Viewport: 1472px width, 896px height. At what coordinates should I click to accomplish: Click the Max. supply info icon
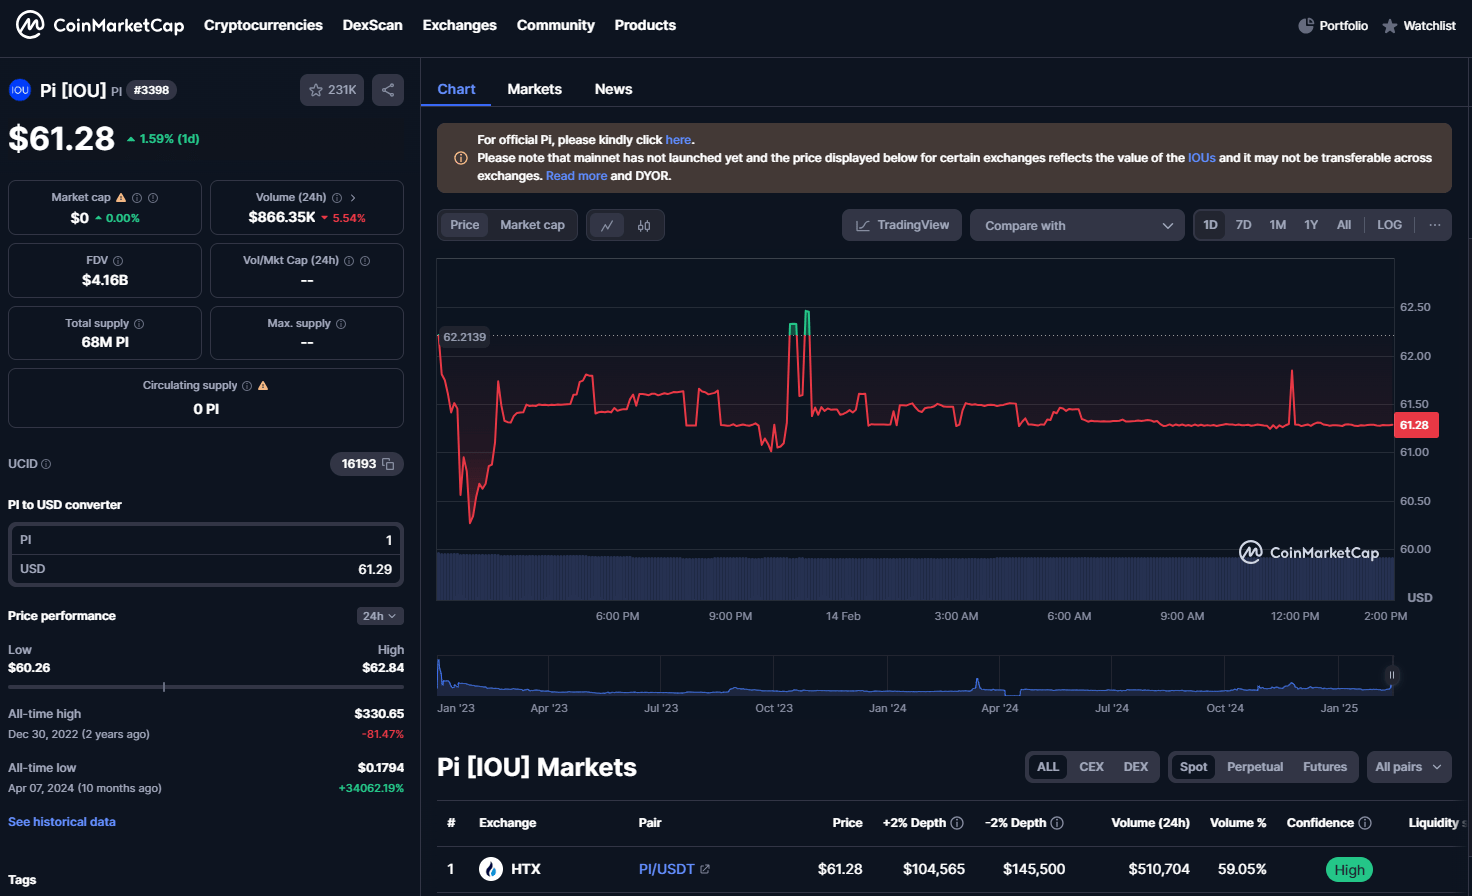pos(341,324)
